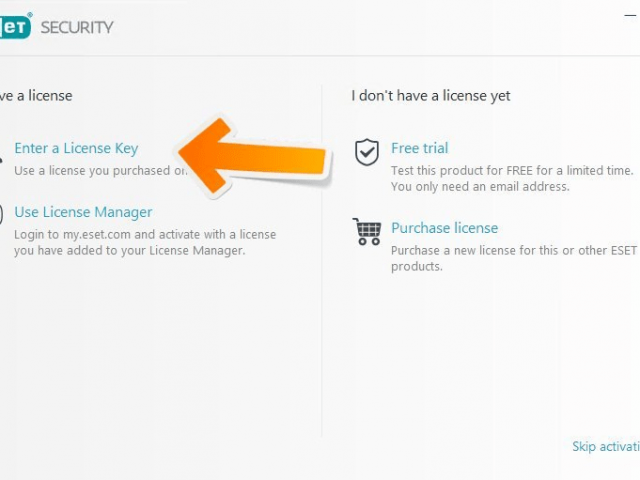Click the large orange arrow graphic
Image resolution: width=640 pixels, height=480 pixels.
click(x=254, y=158)
